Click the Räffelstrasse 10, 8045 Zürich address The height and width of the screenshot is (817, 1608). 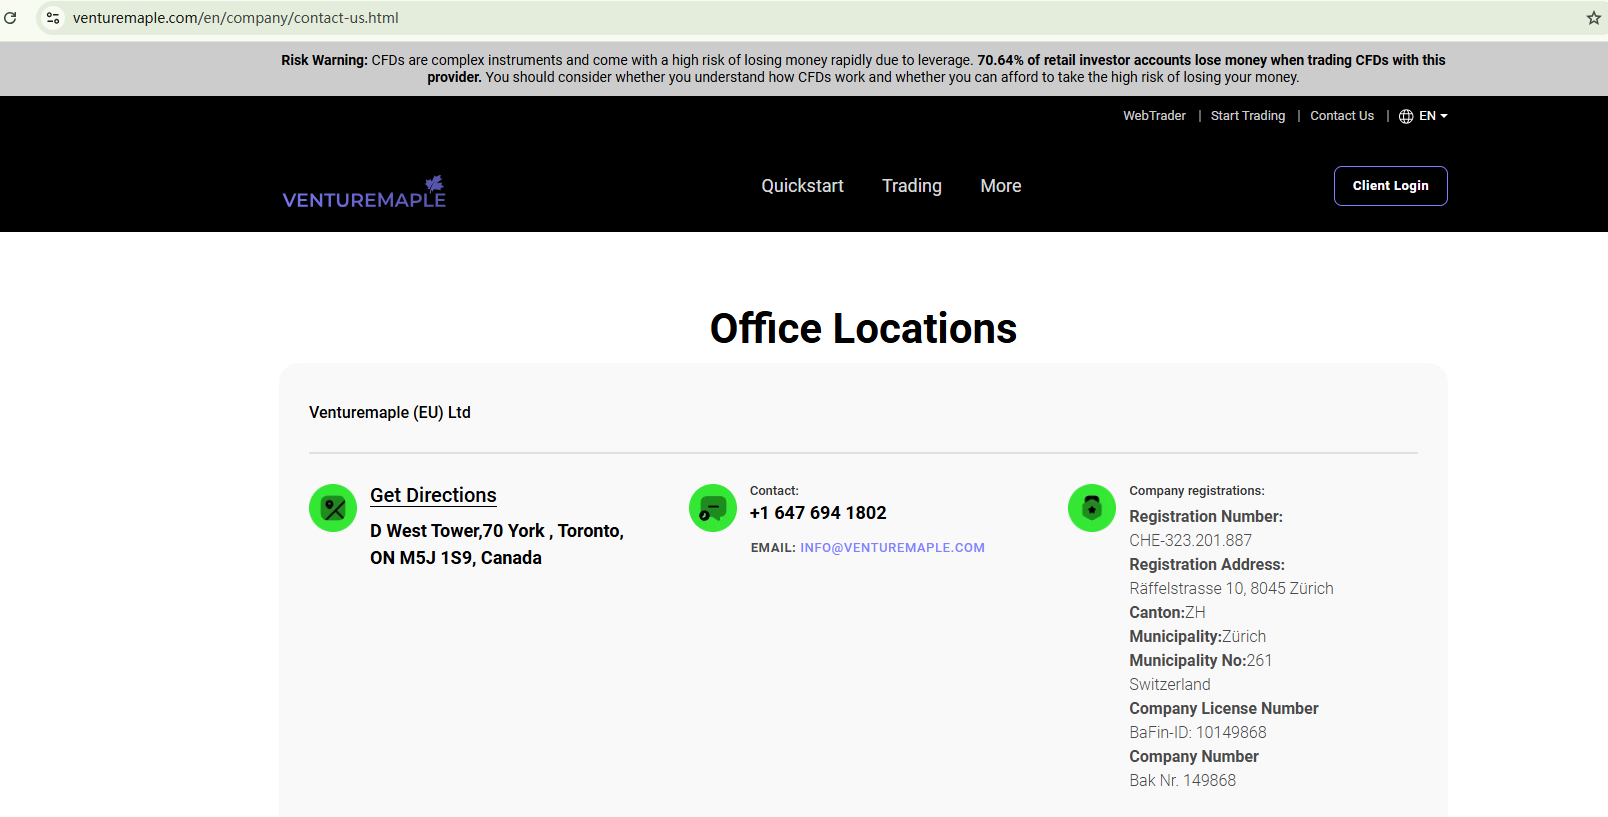pos(1231,588)
